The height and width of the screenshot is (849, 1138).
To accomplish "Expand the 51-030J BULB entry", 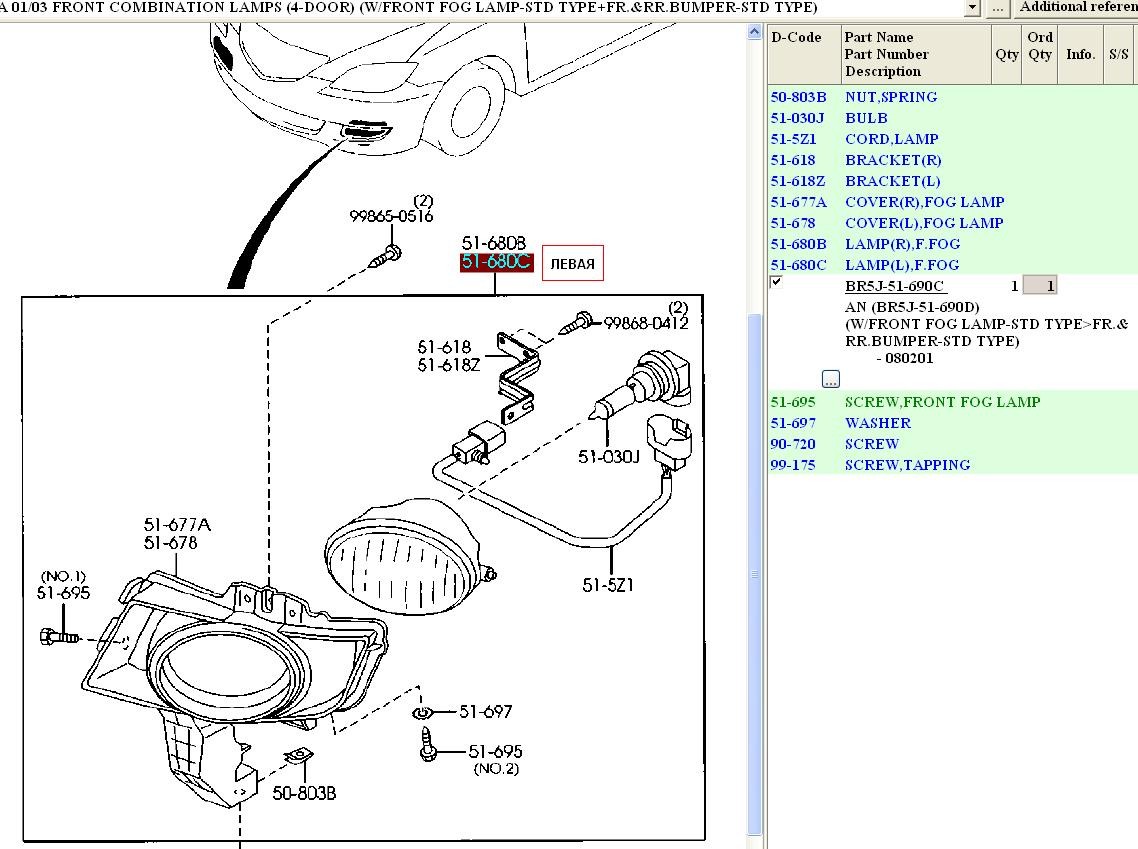I will coord(866,118).
